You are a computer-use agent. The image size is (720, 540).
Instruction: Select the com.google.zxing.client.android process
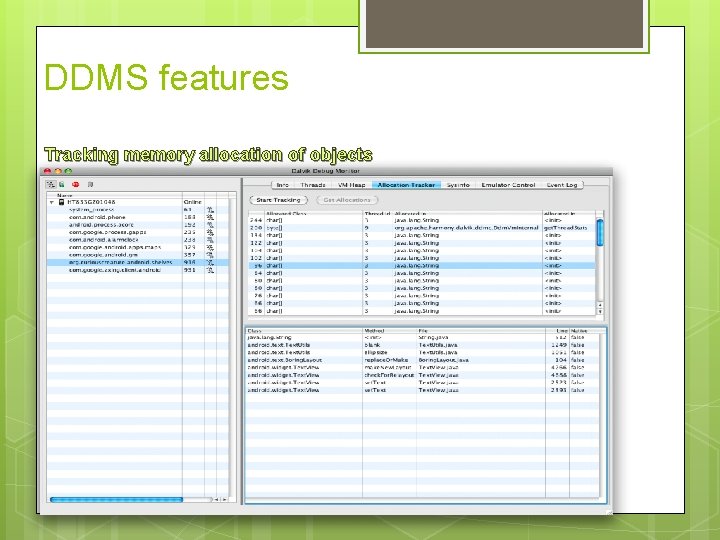tap(138, 270)
